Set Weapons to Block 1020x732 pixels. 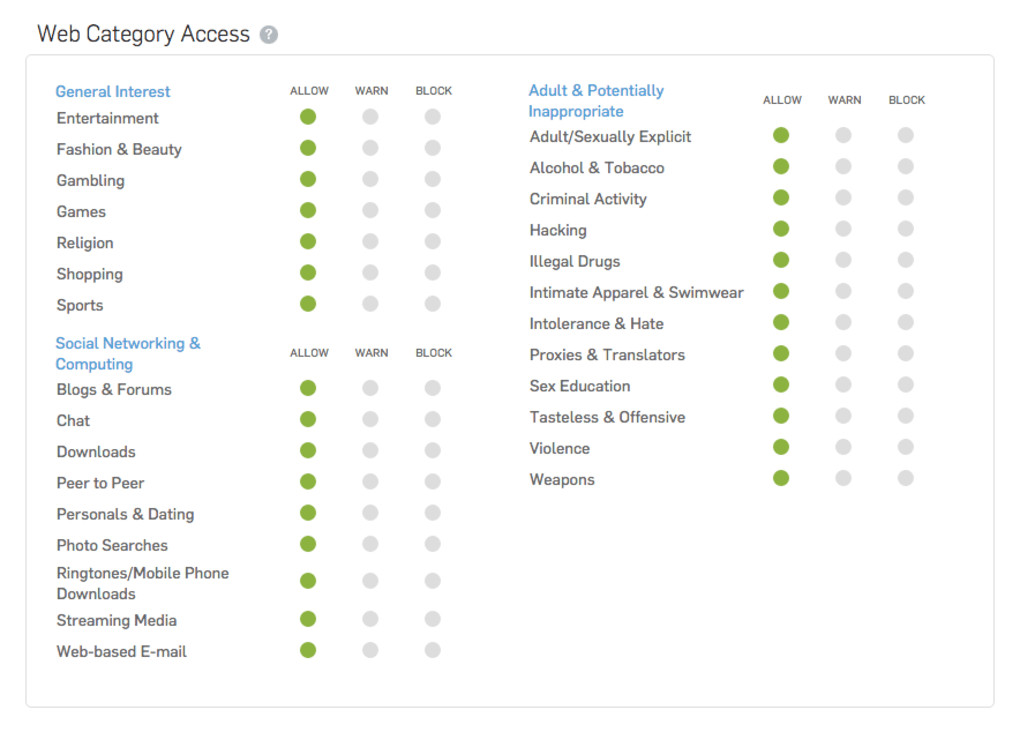(x=905, y=478)
